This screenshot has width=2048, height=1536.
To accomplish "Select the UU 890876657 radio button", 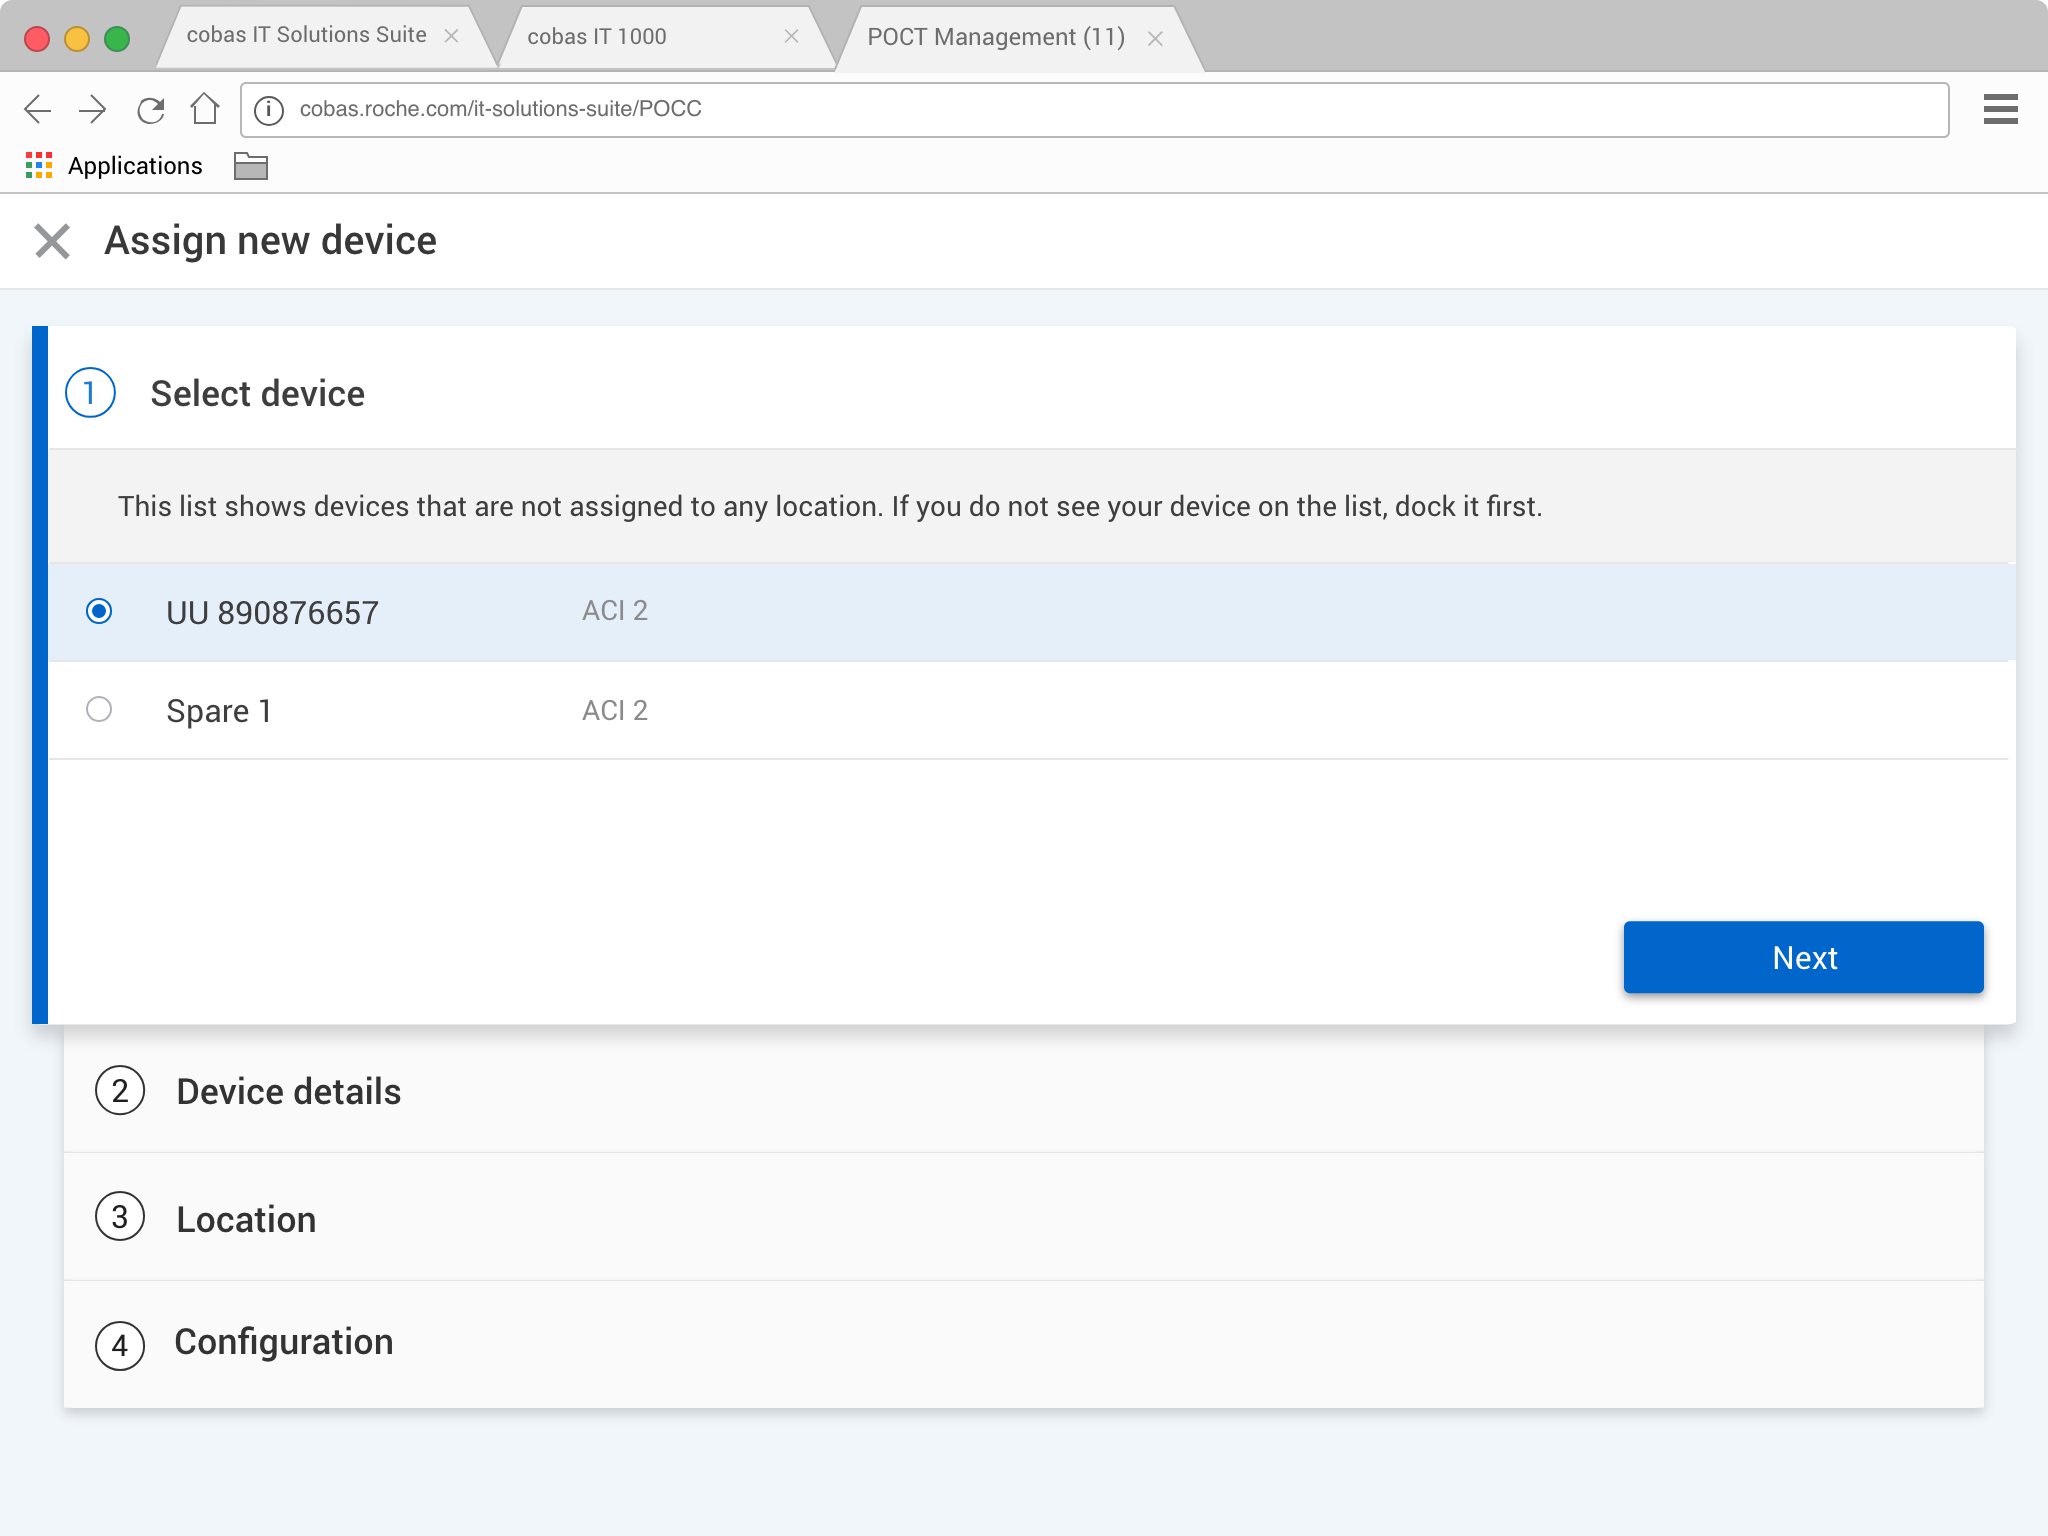I will [x=99, y=611].
